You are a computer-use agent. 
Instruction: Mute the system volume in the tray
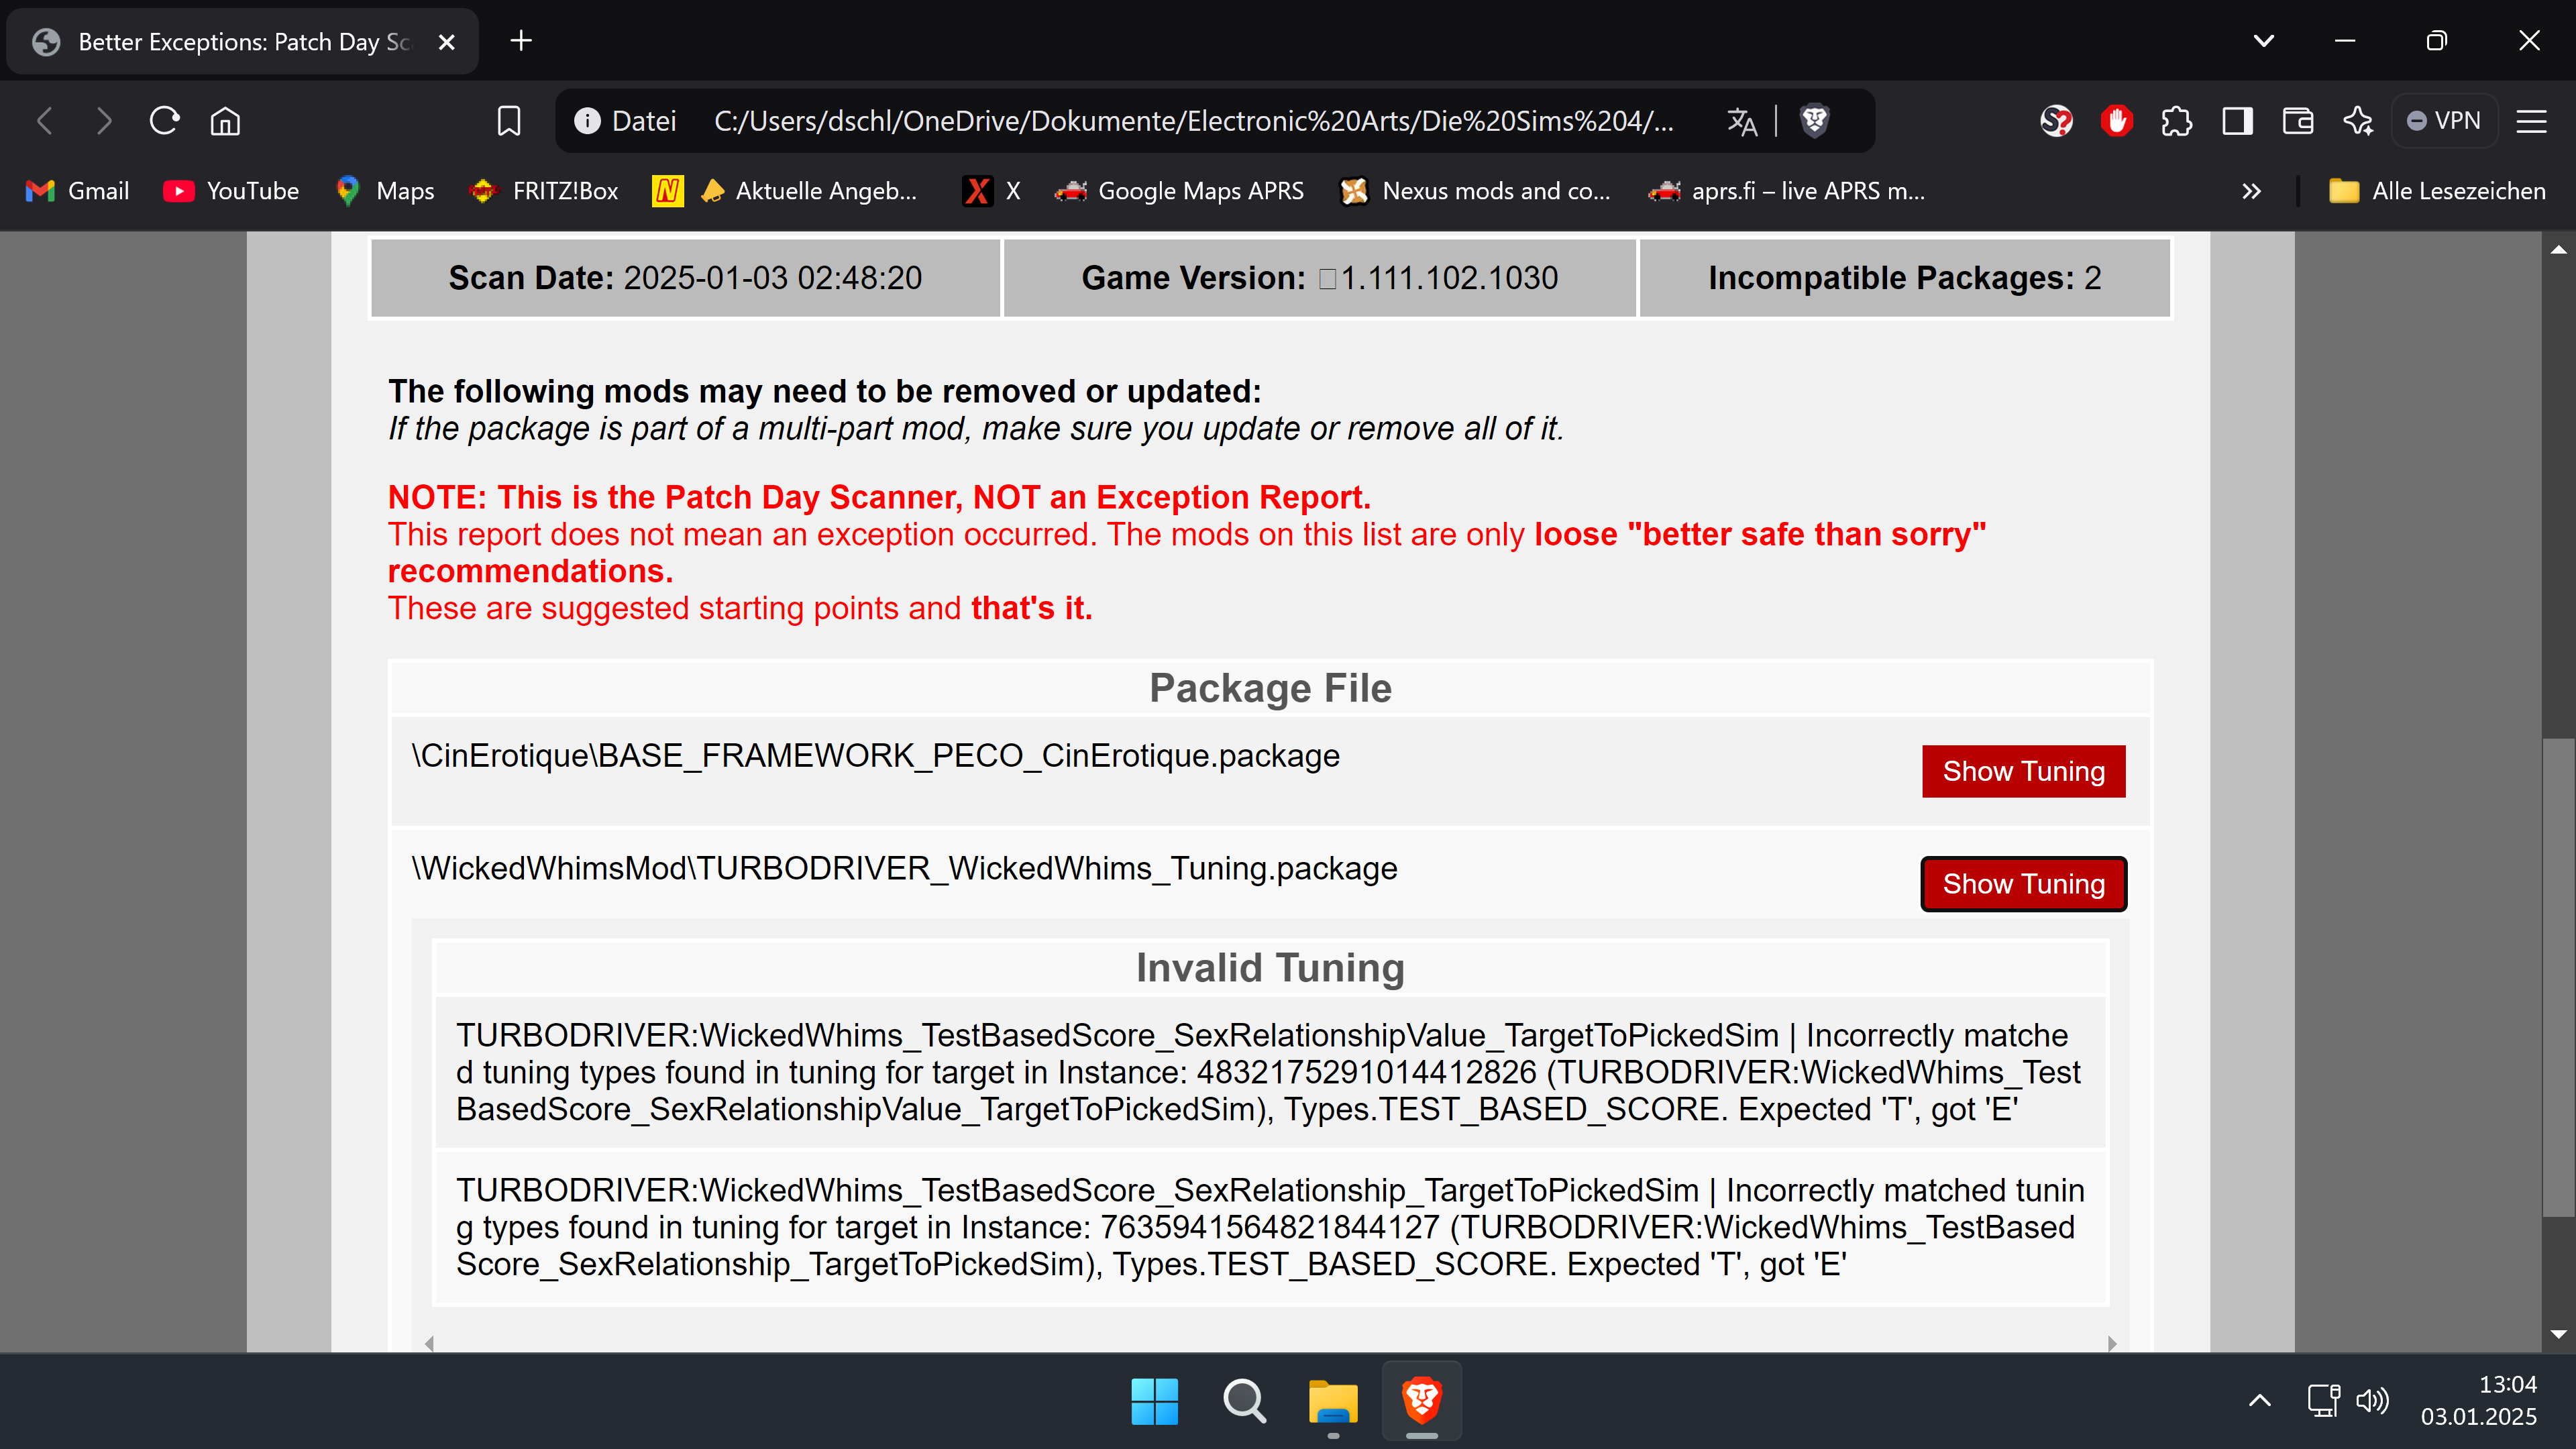coord(2373,1401)
